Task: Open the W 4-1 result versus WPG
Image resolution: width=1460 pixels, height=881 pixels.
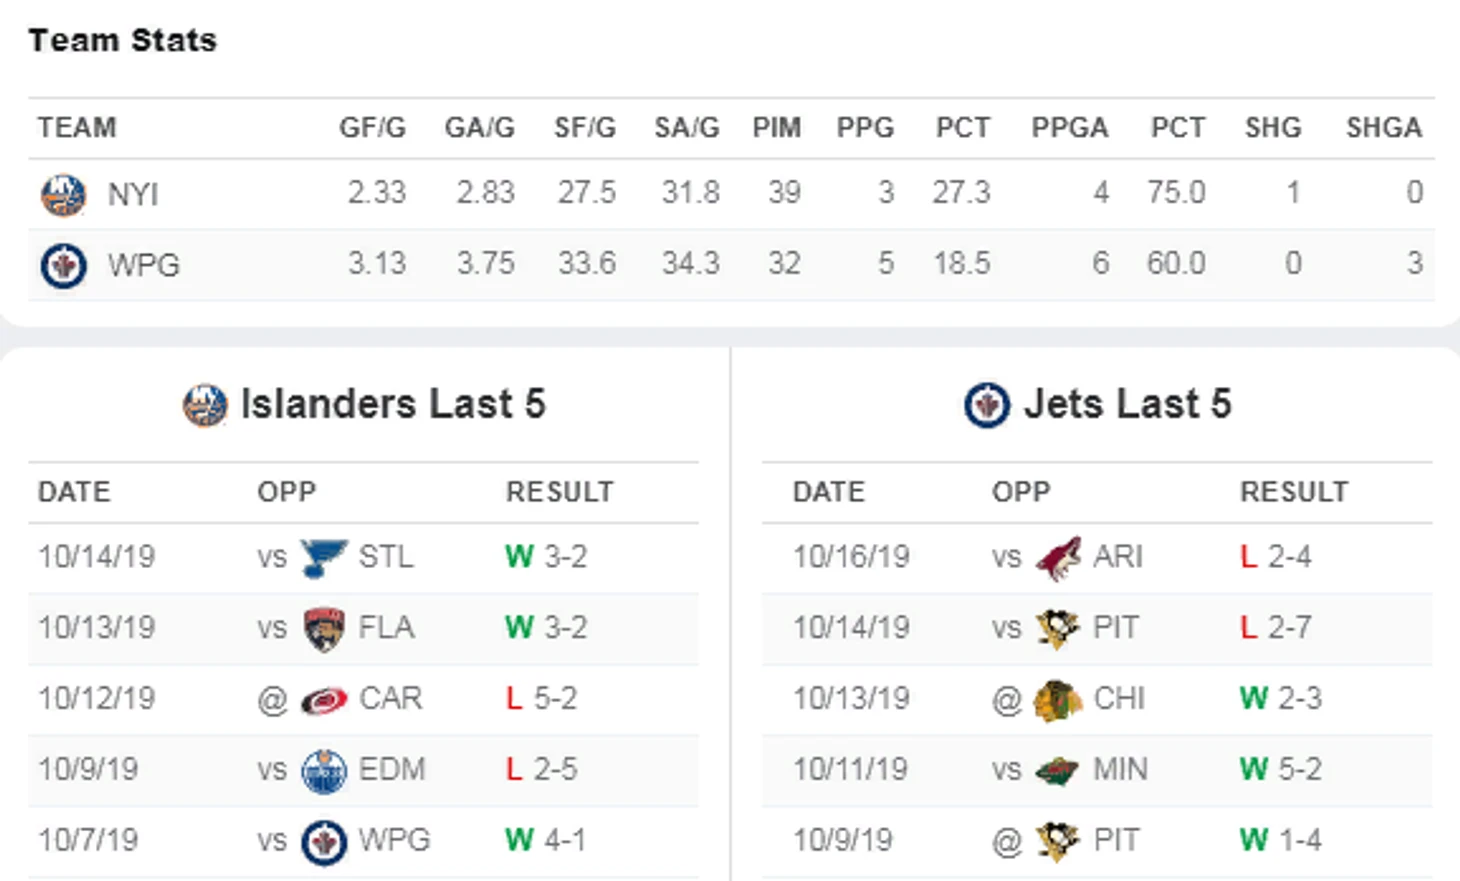Action: coord(546,841)
